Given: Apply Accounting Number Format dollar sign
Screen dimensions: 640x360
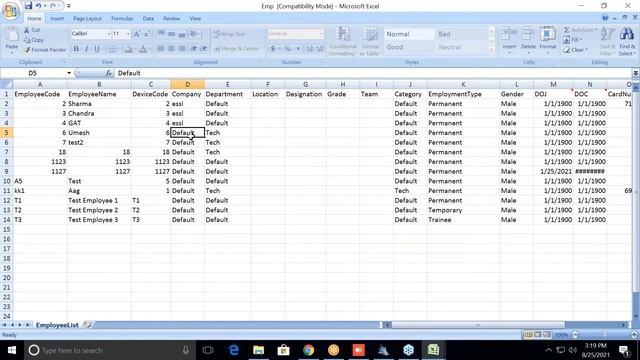Looking at the screenshot, I should coord(273,49).
